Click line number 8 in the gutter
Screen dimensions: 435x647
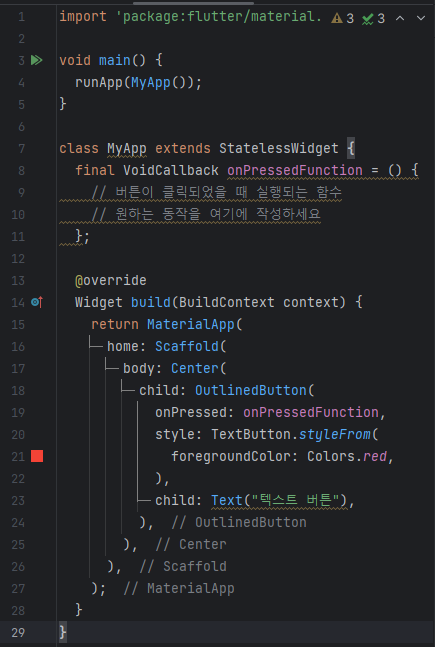21,170
